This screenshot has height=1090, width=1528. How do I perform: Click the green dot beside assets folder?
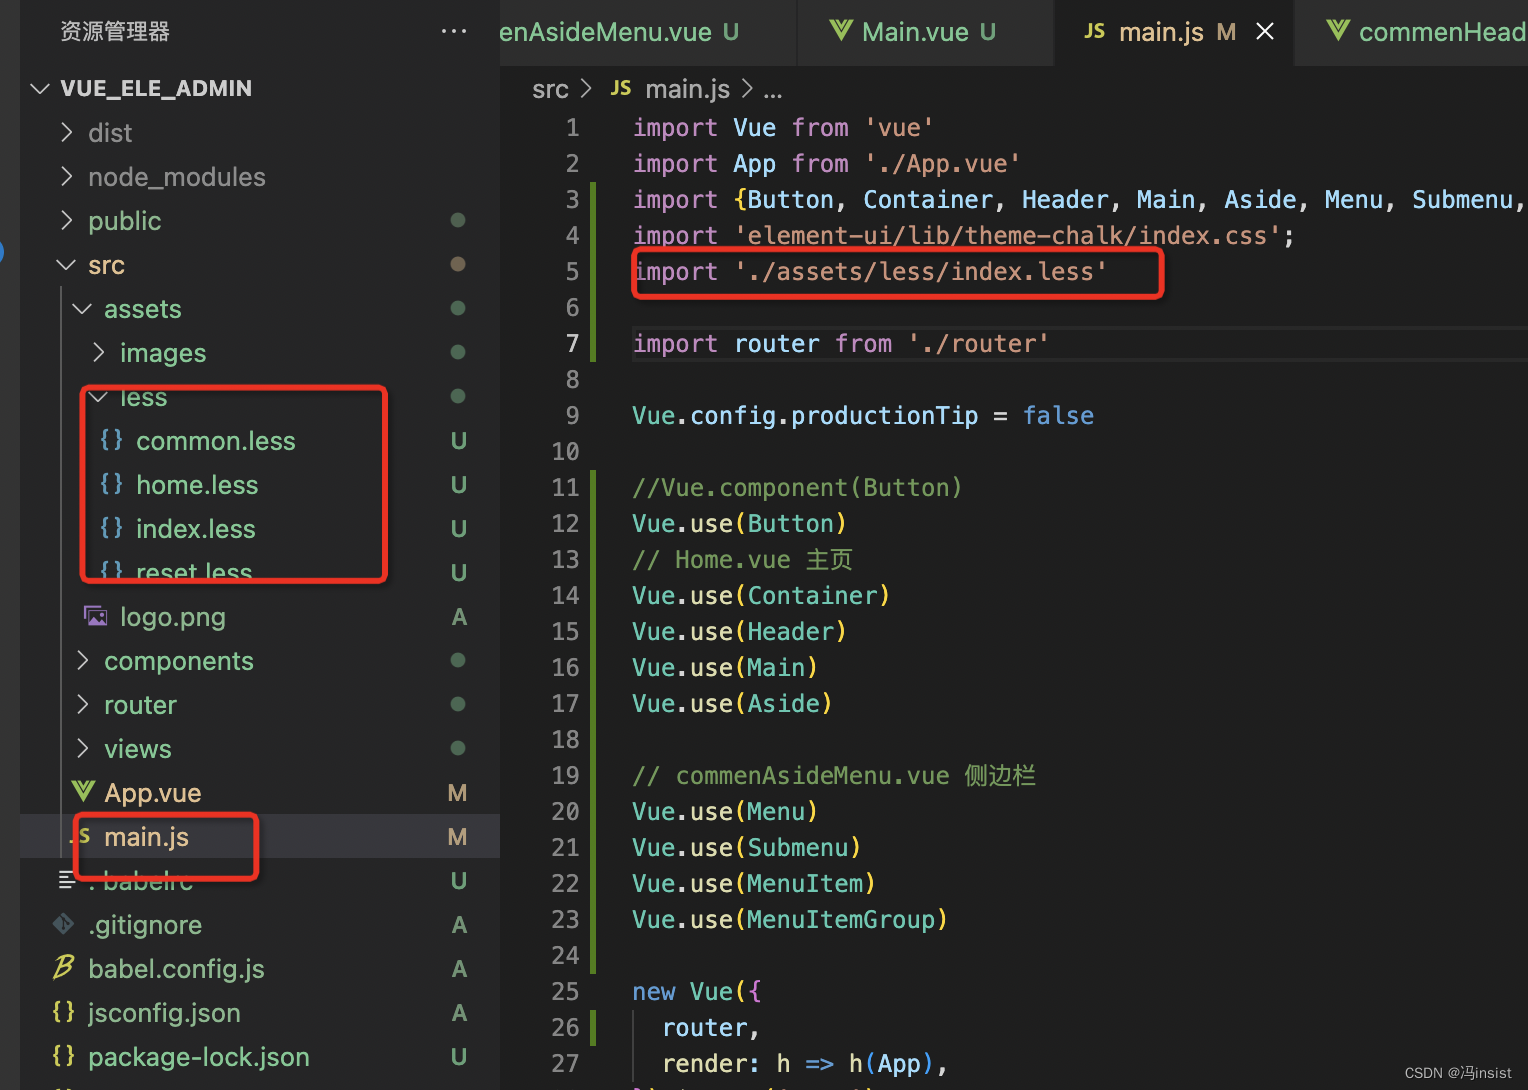457,308
